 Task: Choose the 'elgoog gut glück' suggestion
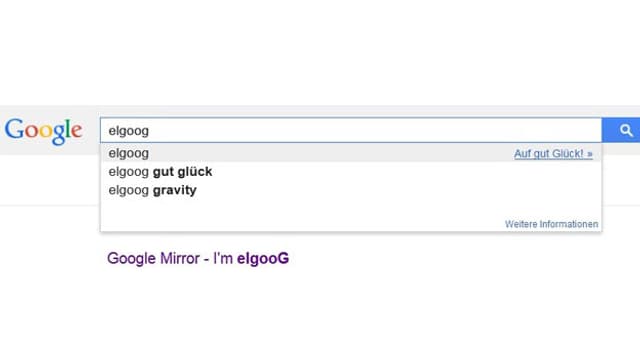click(x=351, y=171)
